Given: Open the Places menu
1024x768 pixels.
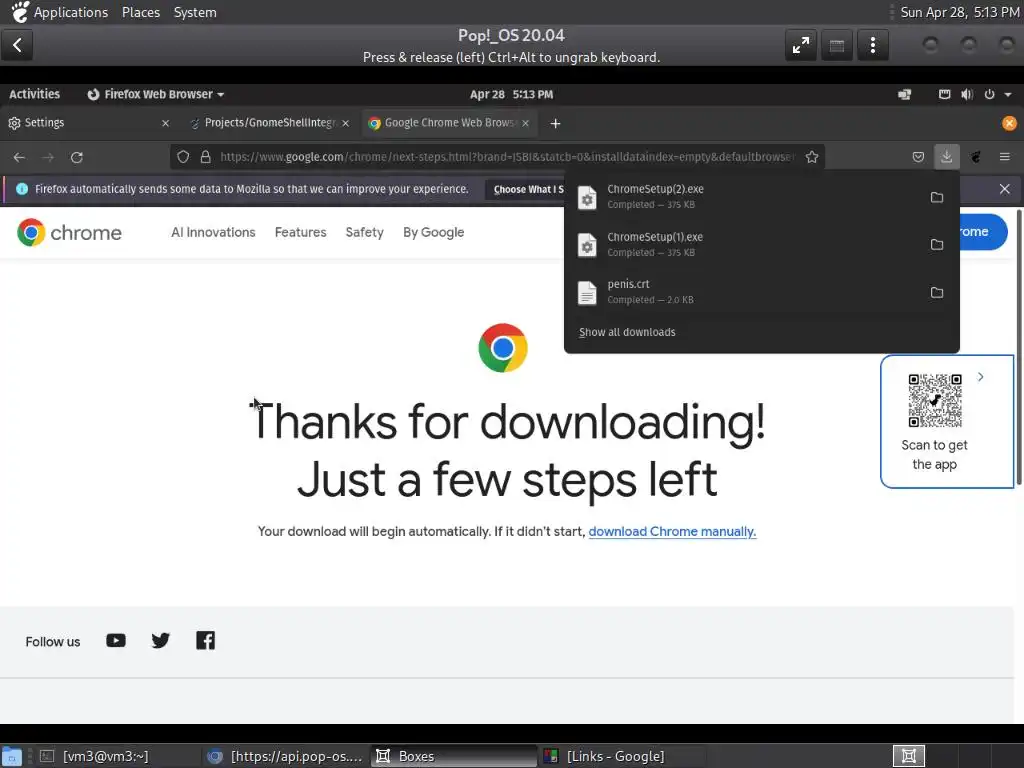Looking at the screenshot, I should point(140,12).
